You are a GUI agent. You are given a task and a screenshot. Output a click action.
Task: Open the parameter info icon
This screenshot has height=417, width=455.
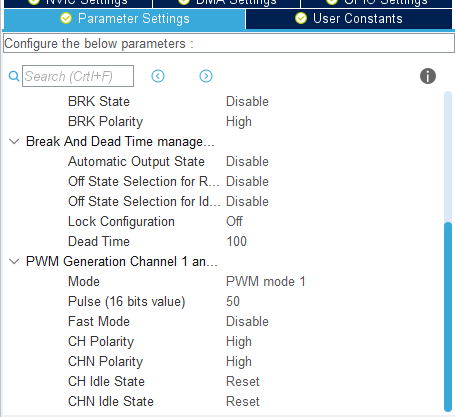point(428,76)
